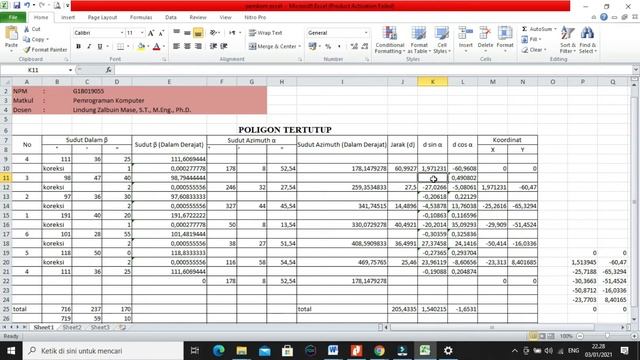Expand the Clear dropdown in Editing group

(545, 50)
